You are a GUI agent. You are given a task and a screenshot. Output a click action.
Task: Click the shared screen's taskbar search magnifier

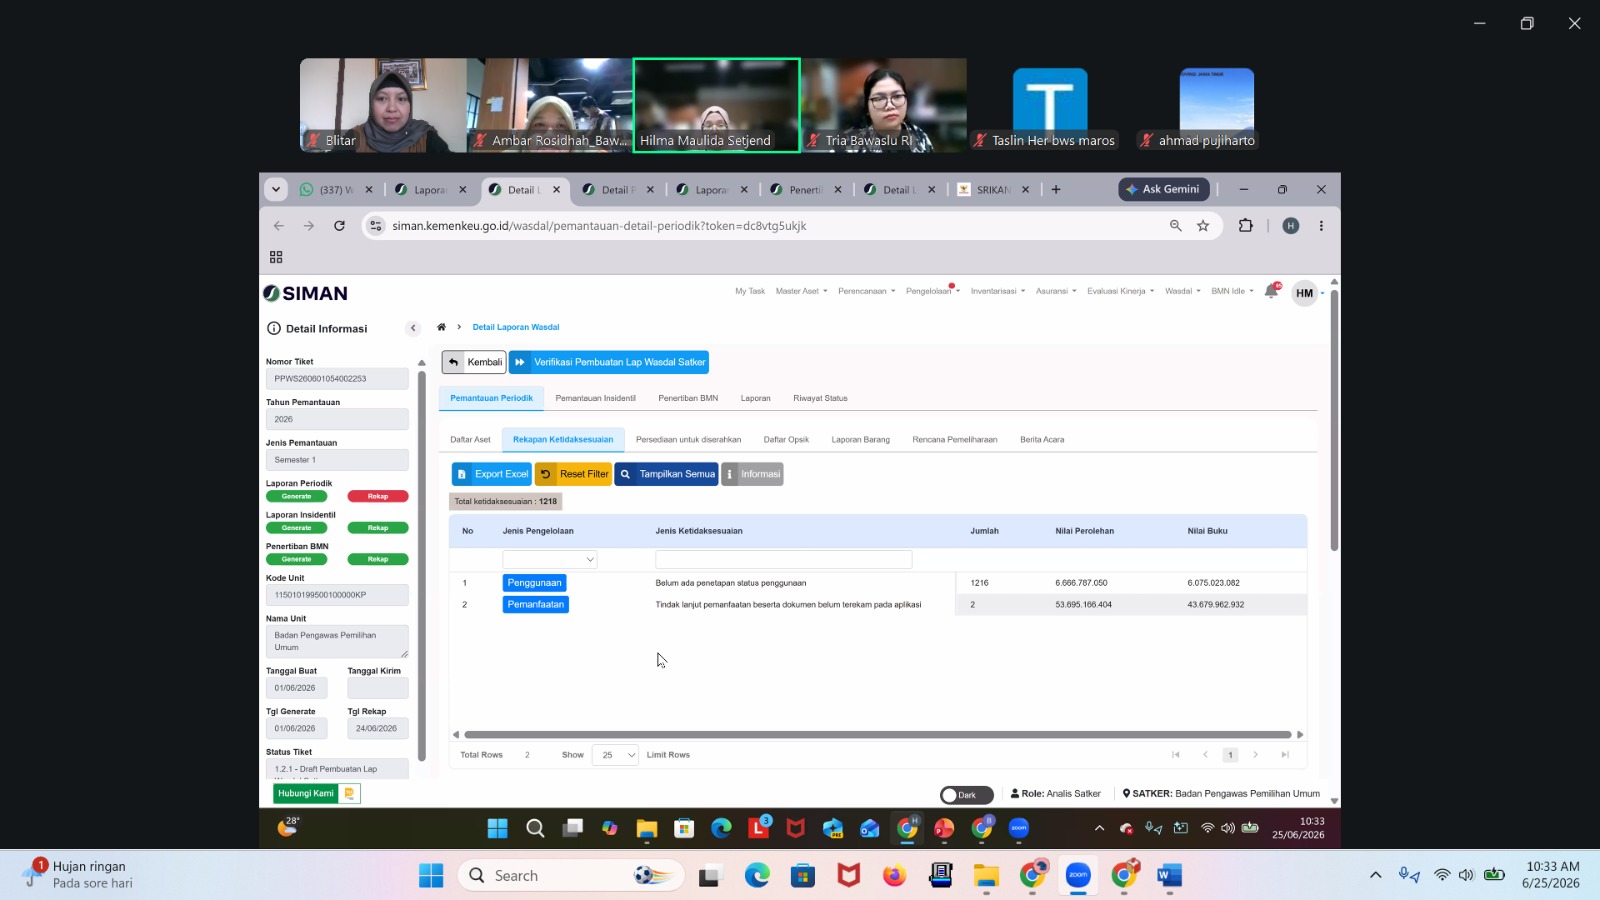coord(535,828)
